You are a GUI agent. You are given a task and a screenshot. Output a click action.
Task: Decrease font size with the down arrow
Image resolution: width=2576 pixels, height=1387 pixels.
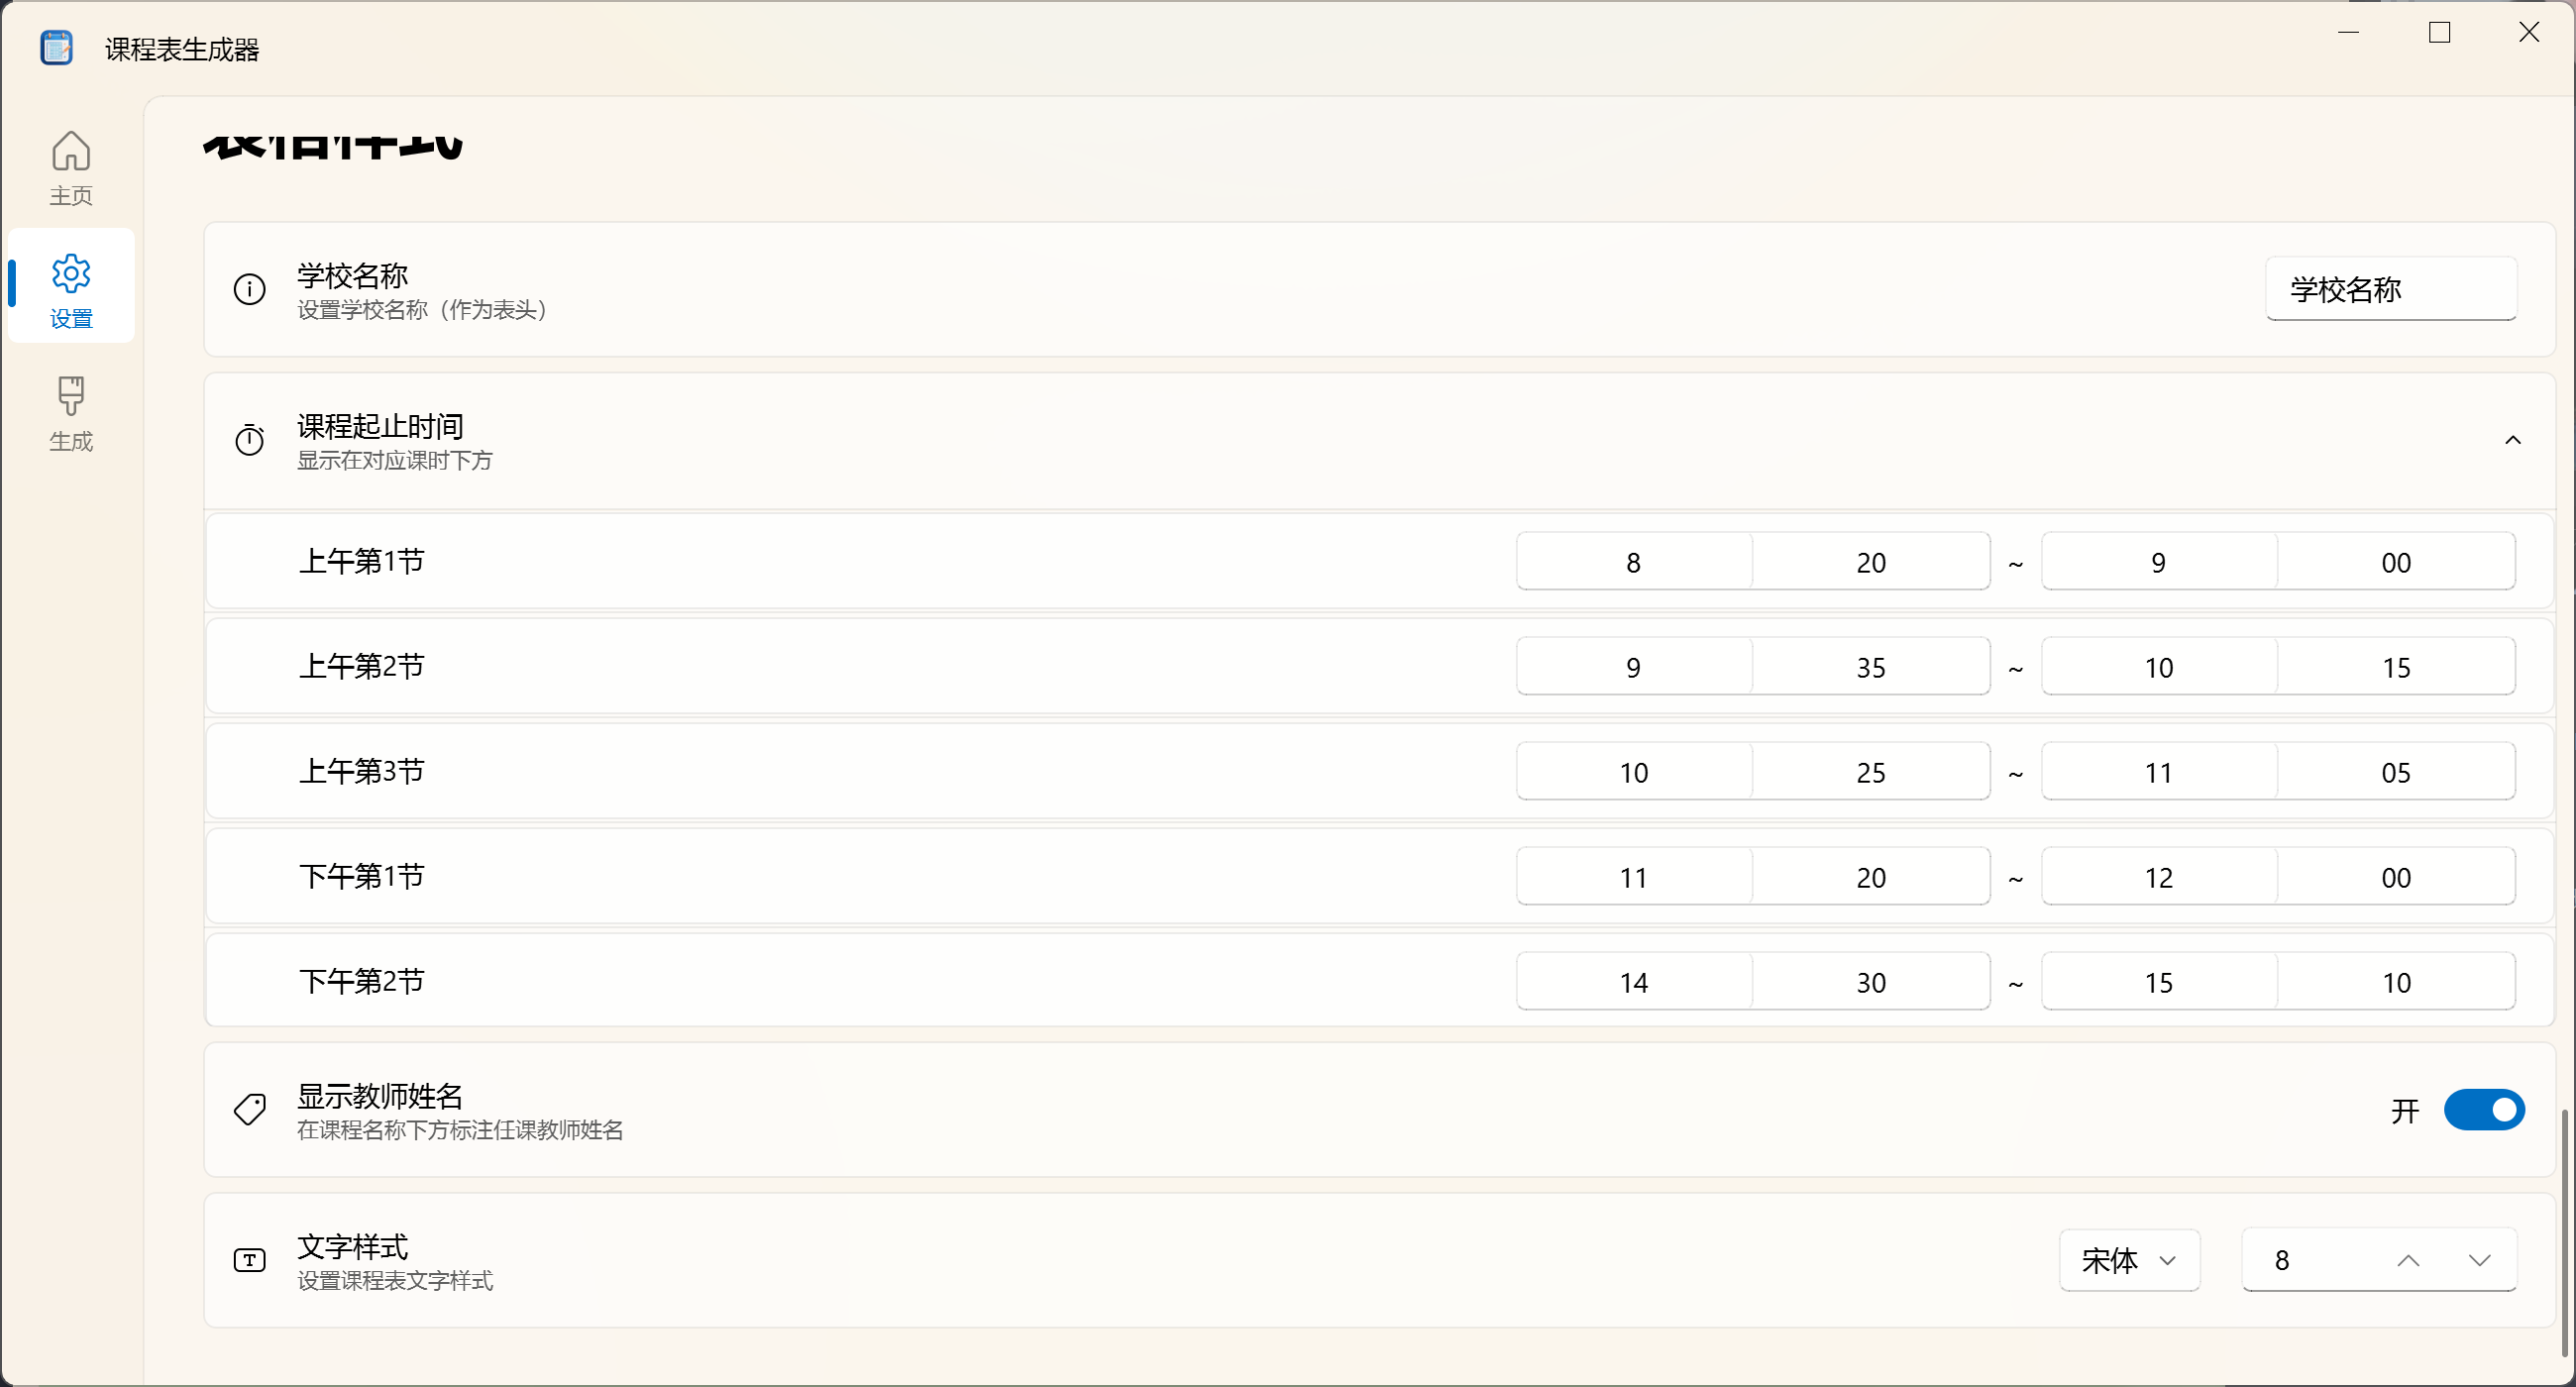[2479, 1260]
